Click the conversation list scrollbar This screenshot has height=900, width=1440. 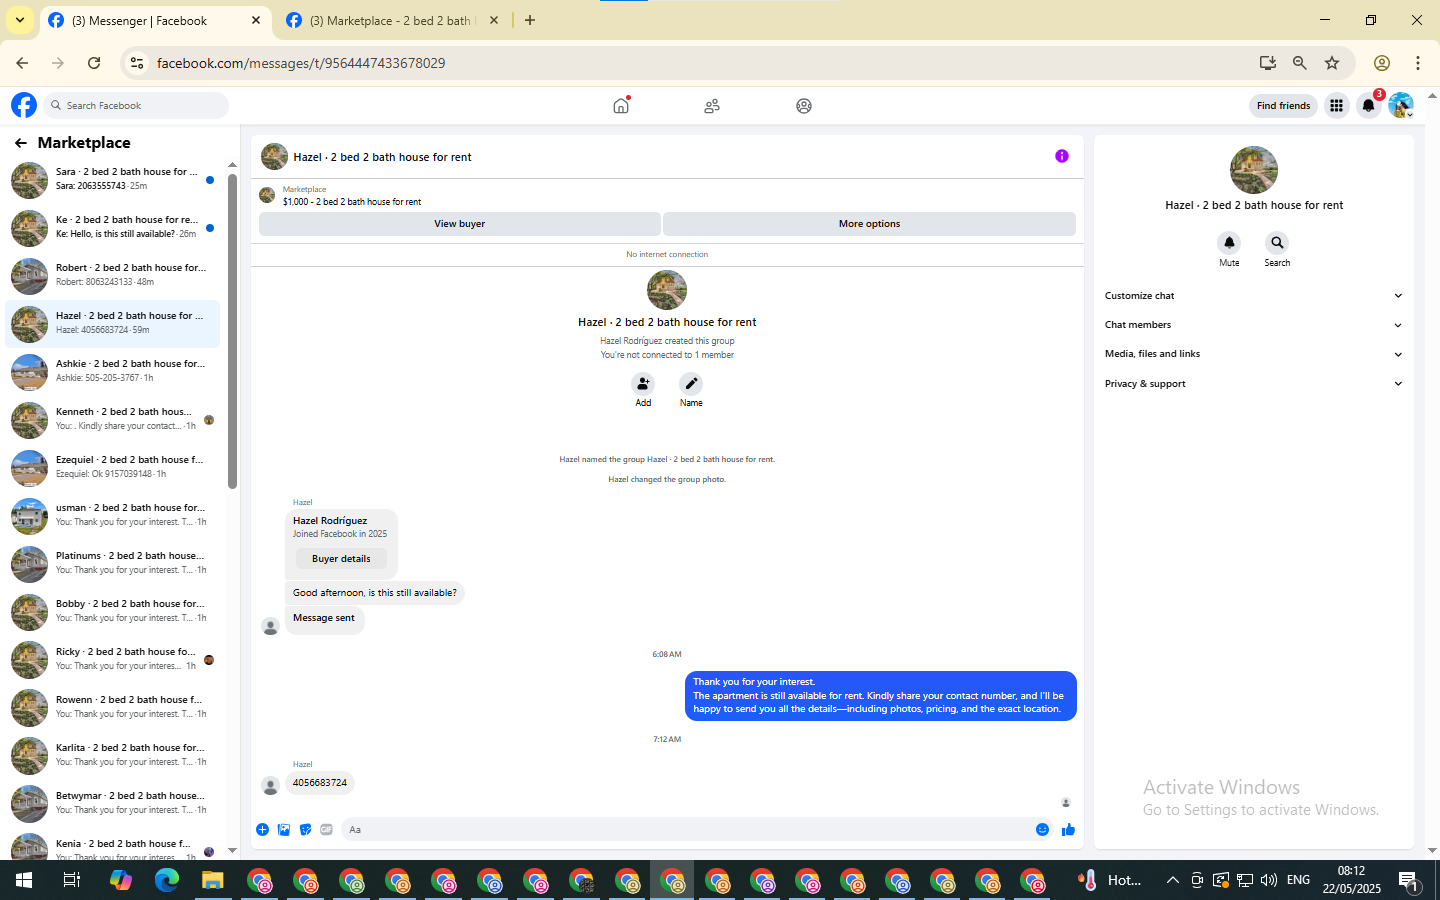click(232, 332)
